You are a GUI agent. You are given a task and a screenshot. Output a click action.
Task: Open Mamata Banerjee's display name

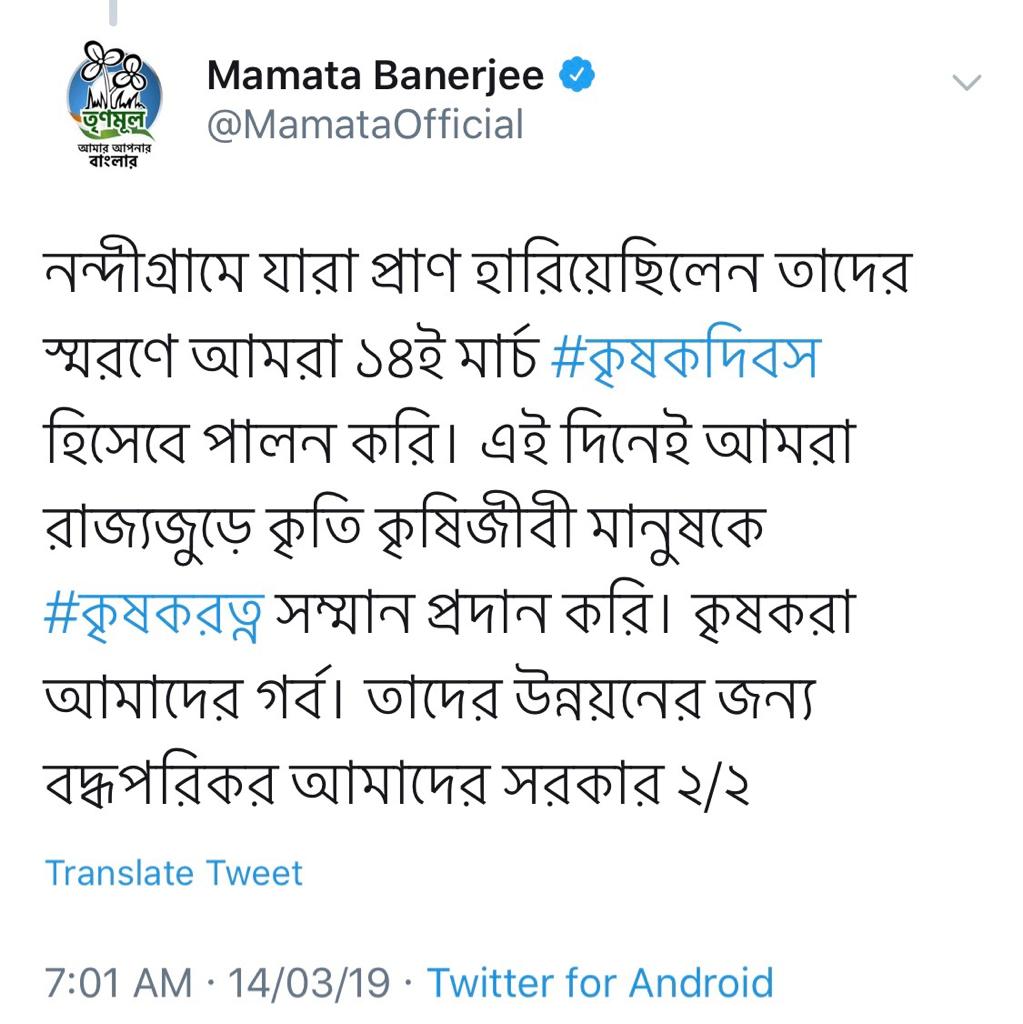375,75
